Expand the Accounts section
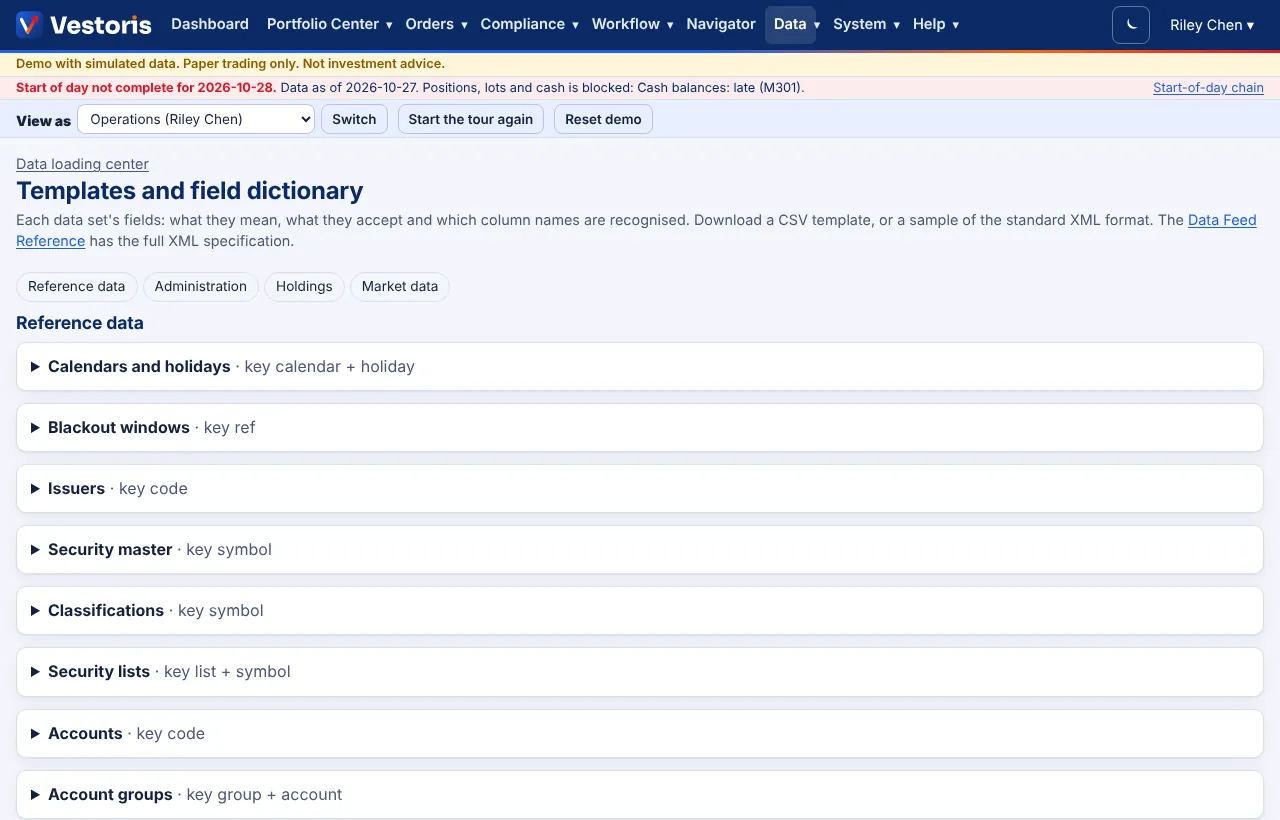 (x=640, y=734)
